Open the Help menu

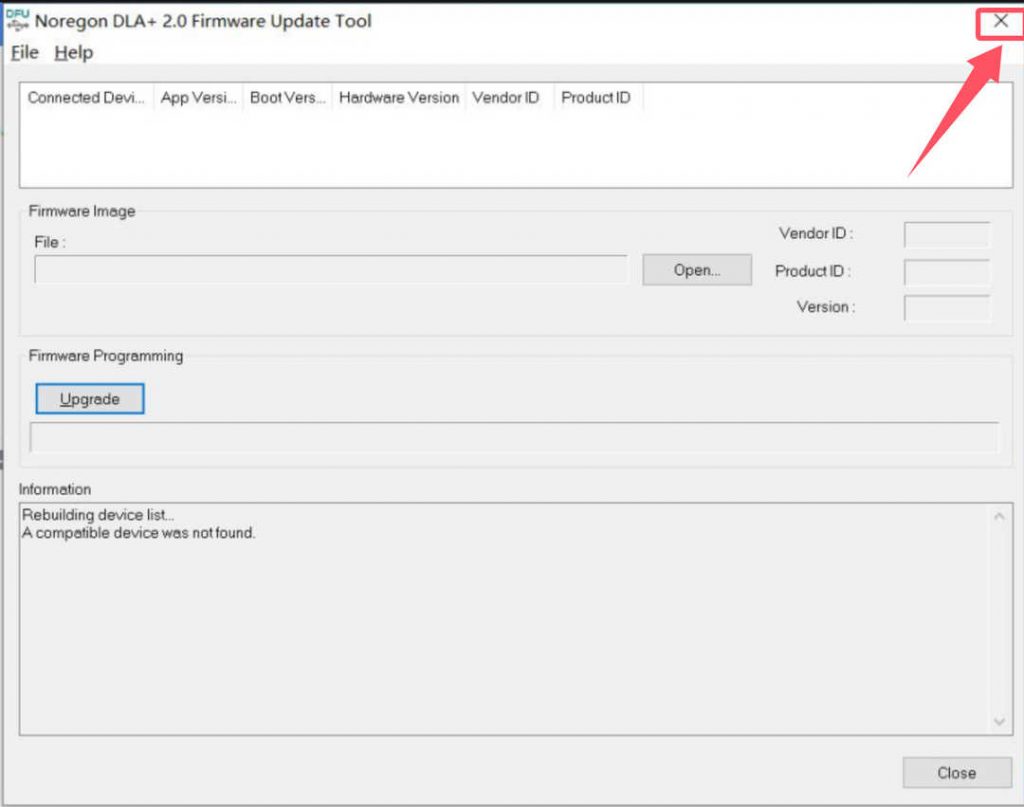click(x=72, y=52)
